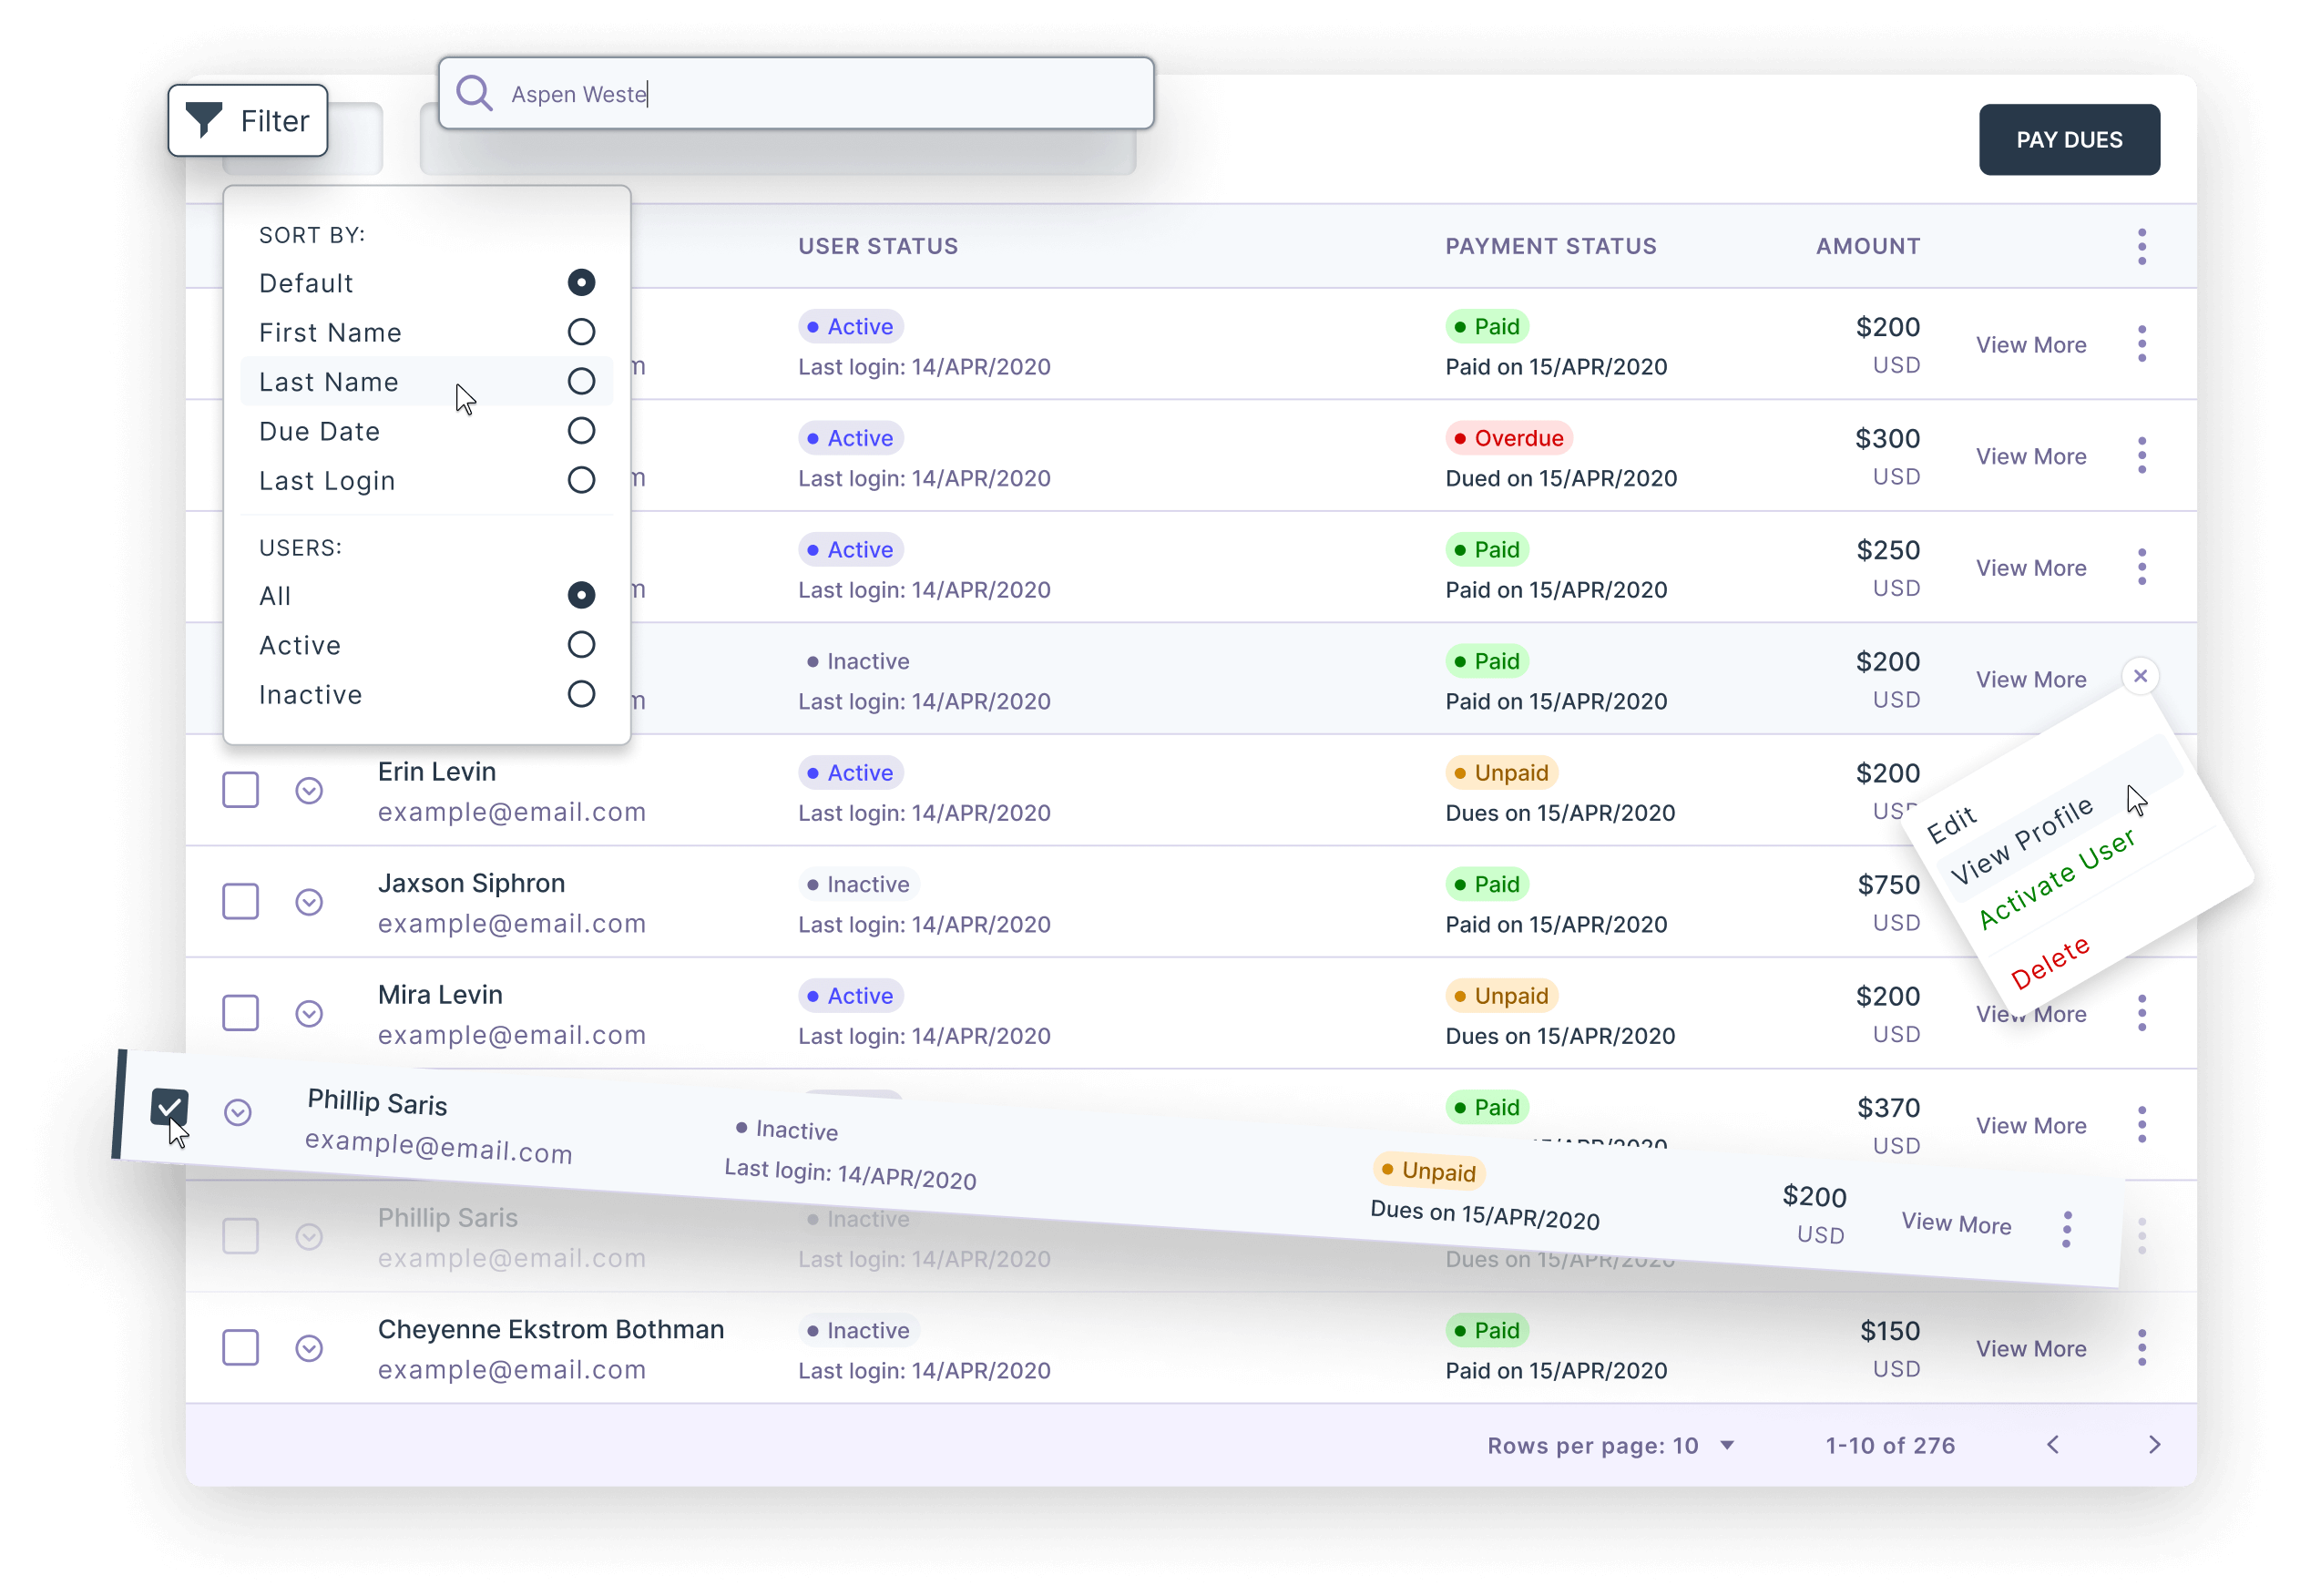Viewport: 2300px width, 1596px height.
Task: Open kebab menu for $300 Overdue row
Action: tap(2141, 456)
